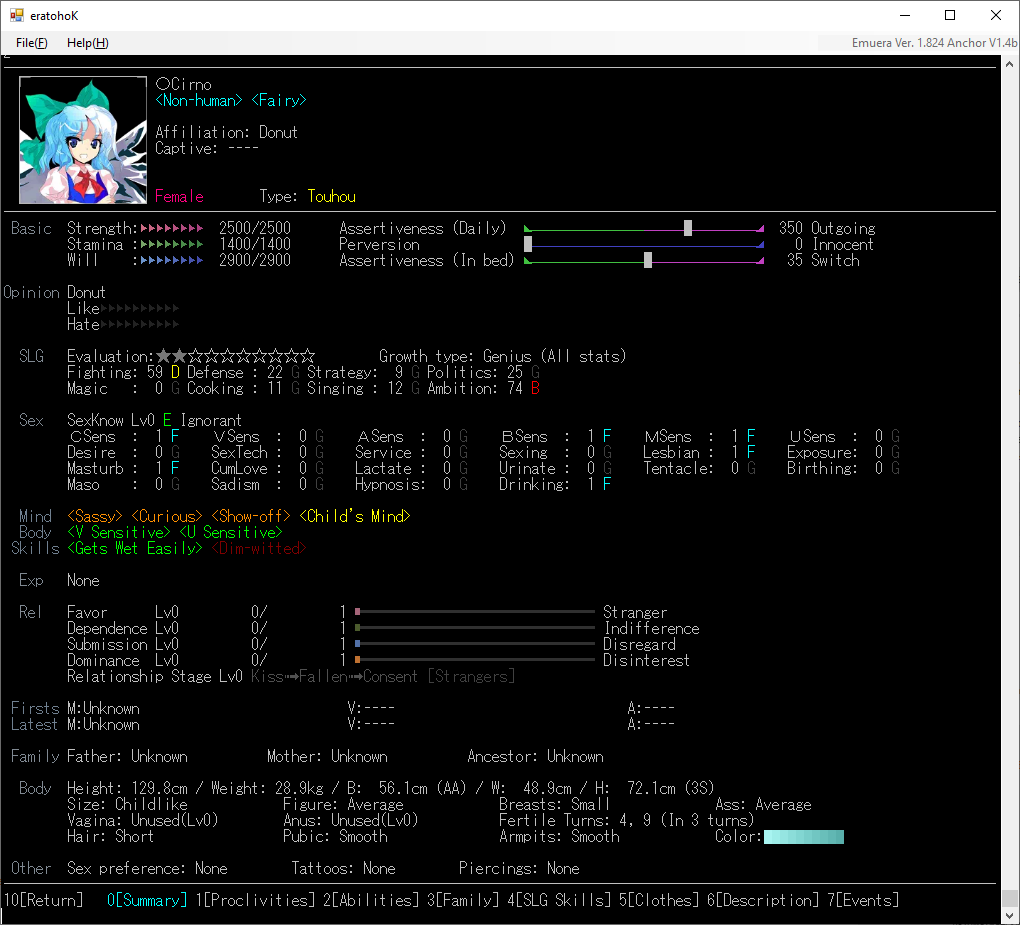Click the eratohoK app icon in title bar
The height and width of the screenshot is (925, 1020).
point(17,16)
